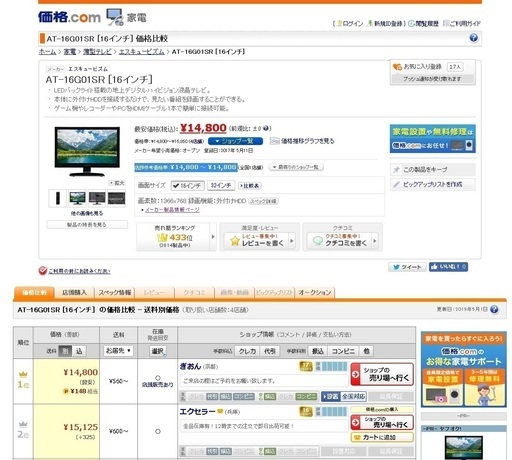512x460 pixels.
Task: Click the Facebook thumbs-up いいね button
Action: pyautogui.click(x=448, y=267)
